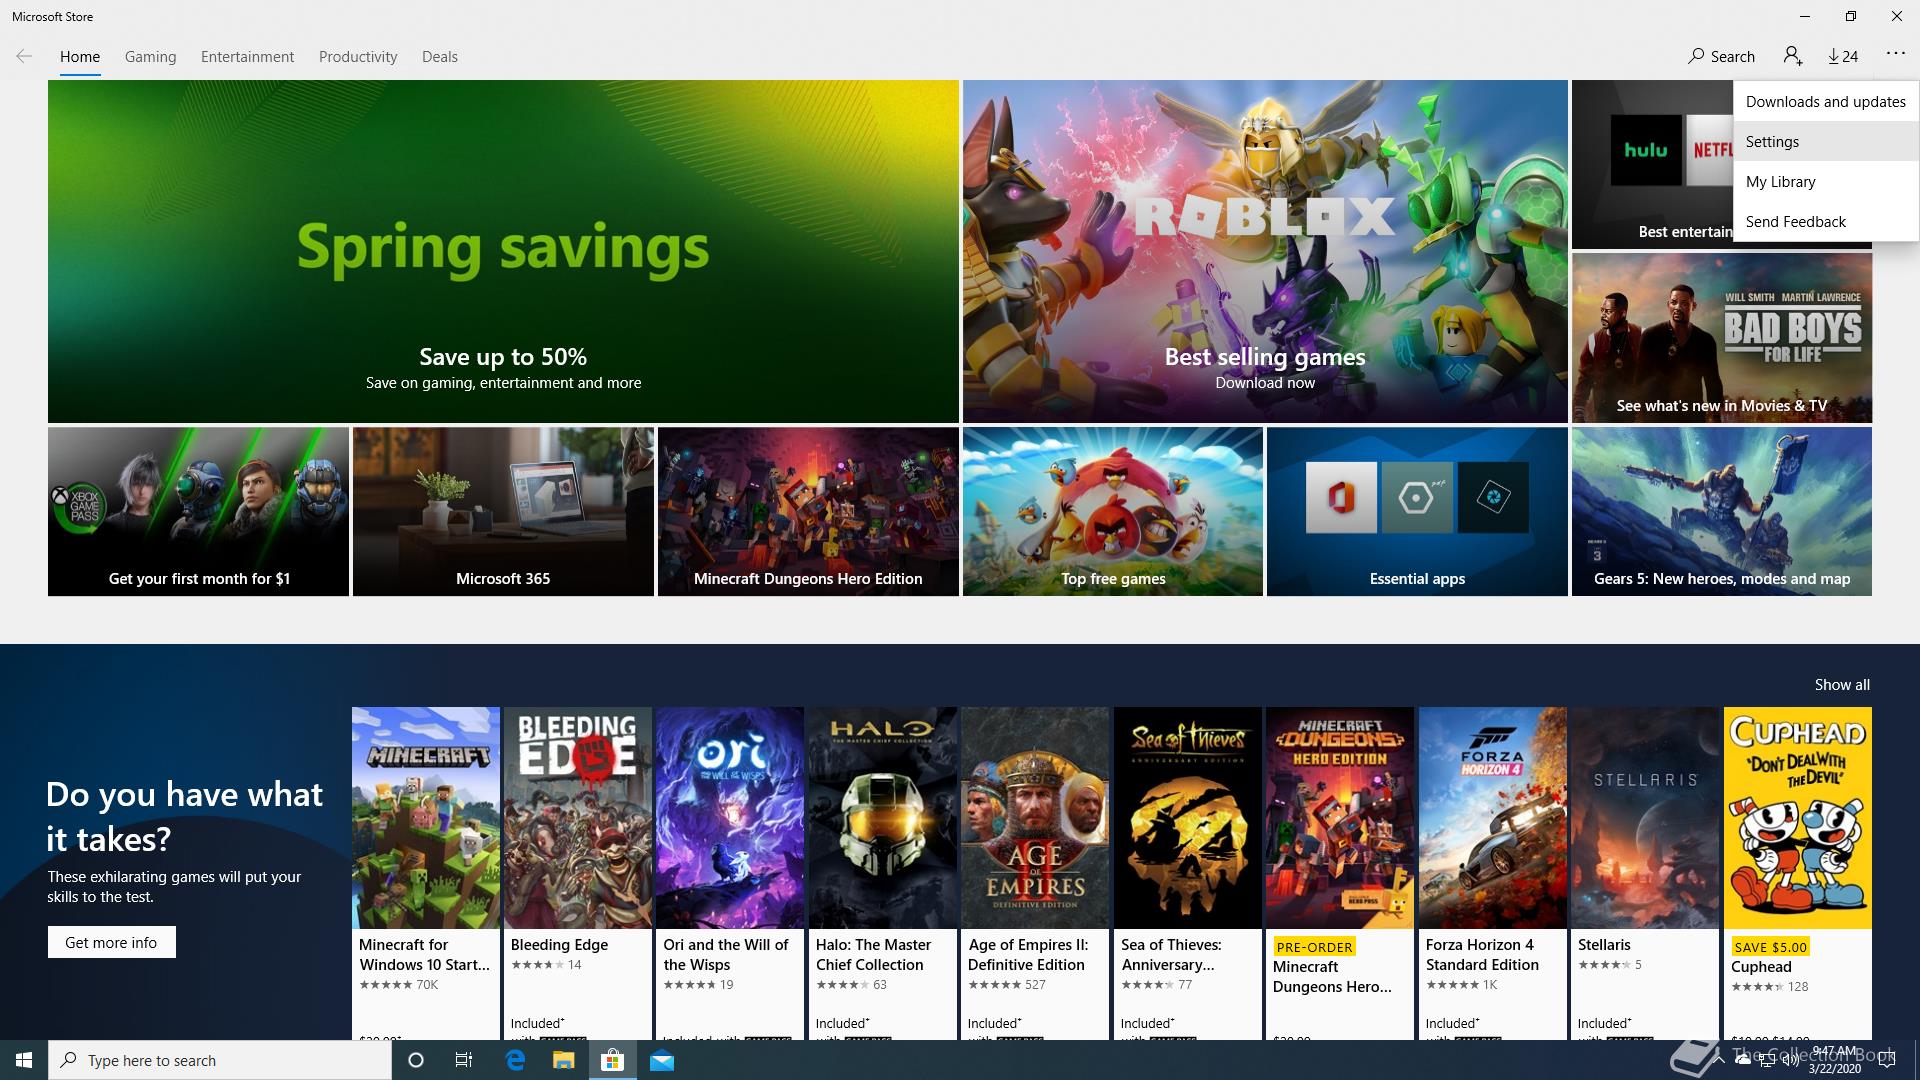This screenshot has width=1920, height=1080.
Task: Click the account sign-in person icon
Action: coord(1793,56)
